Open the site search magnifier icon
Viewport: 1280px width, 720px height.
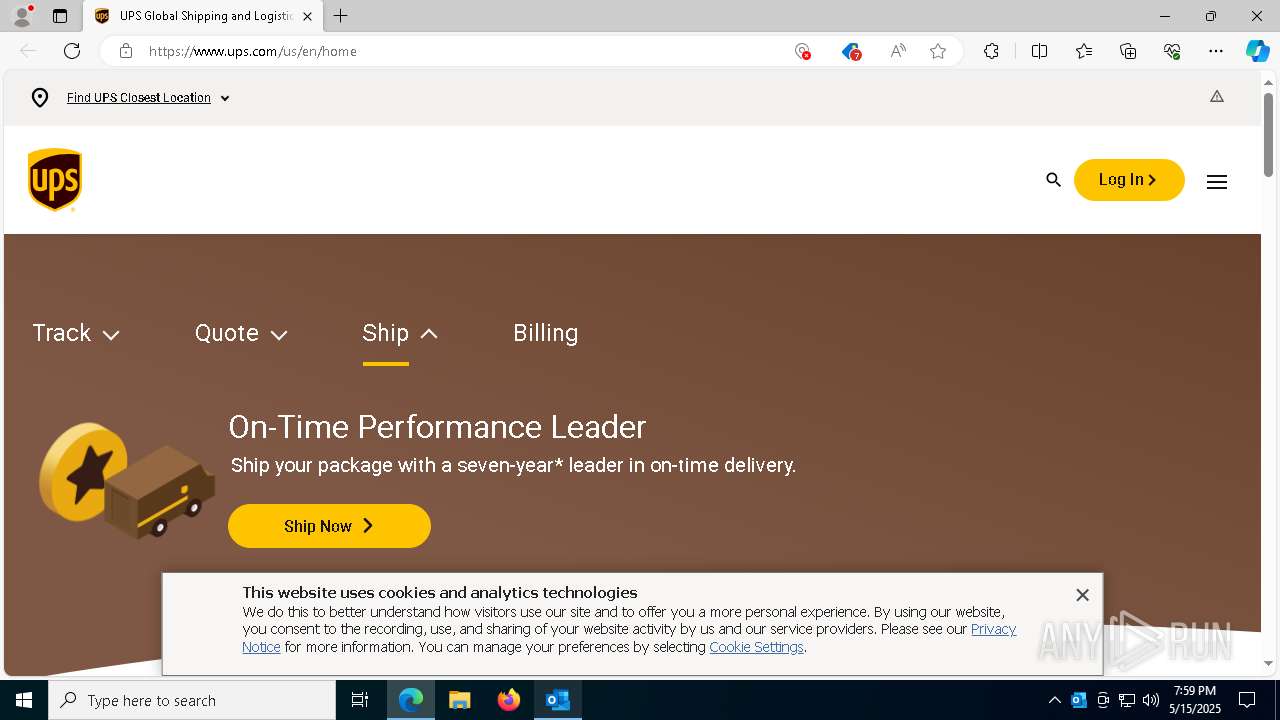1053,180
